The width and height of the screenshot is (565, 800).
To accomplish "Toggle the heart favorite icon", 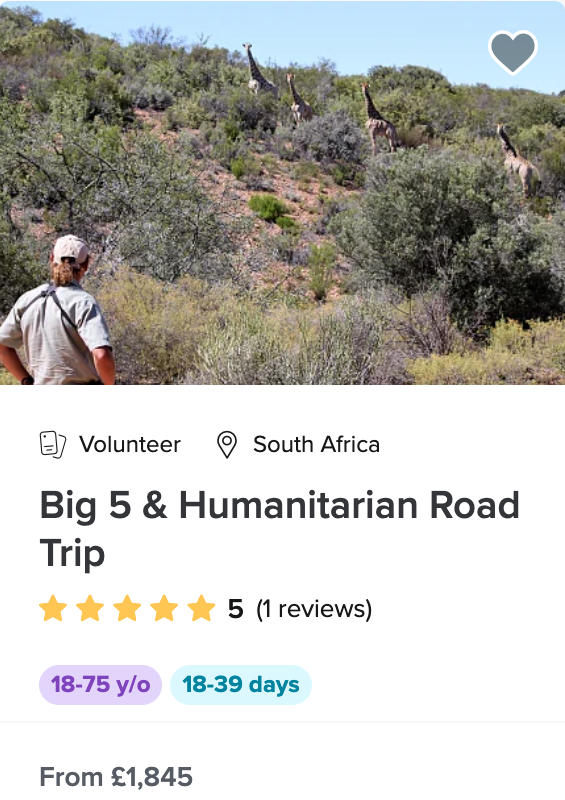I will [512, 52].
